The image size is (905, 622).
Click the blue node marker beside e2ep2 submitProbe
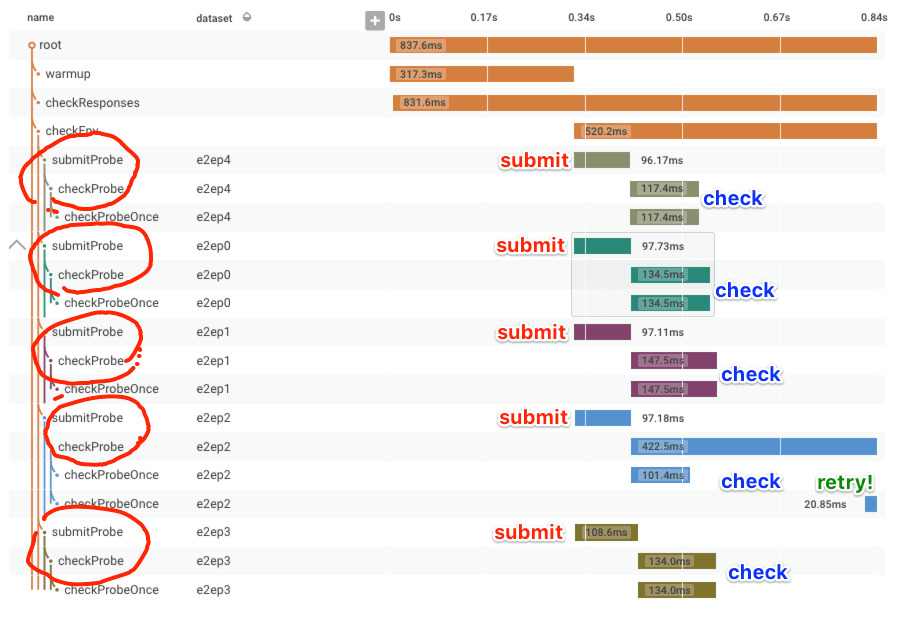click(x=43, y=417)
